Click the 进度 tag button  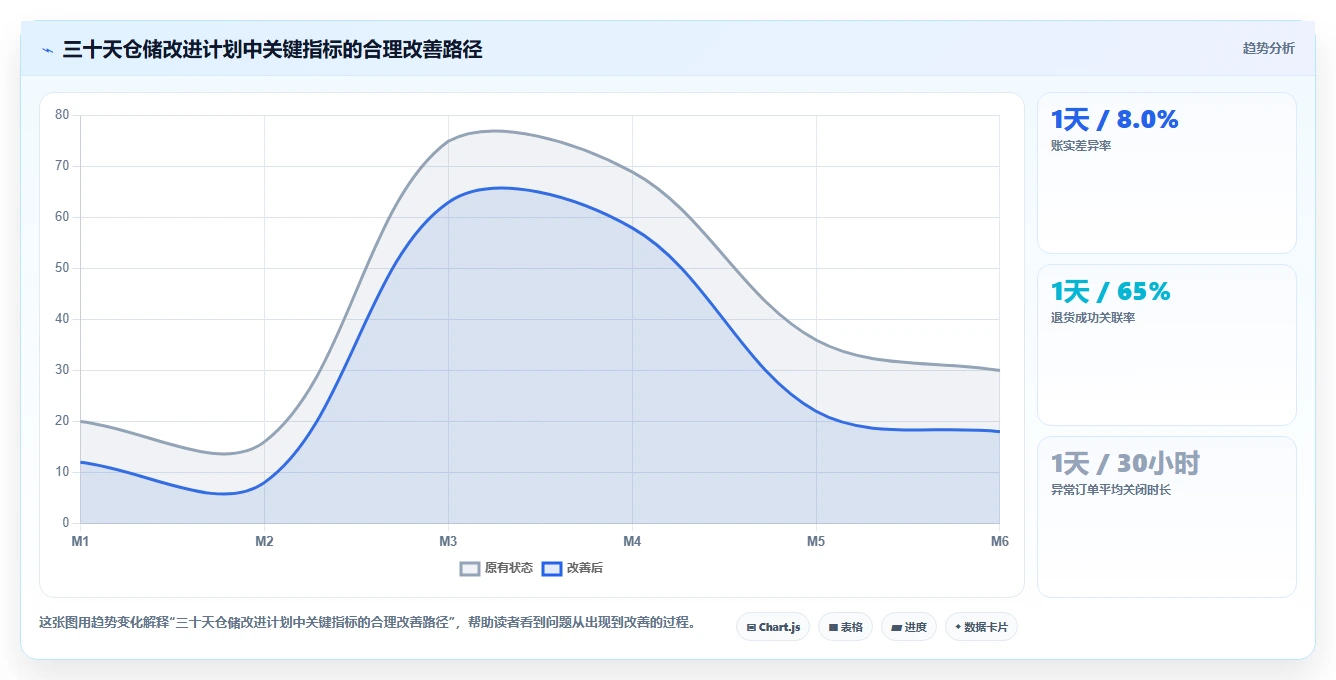point(908,627)
